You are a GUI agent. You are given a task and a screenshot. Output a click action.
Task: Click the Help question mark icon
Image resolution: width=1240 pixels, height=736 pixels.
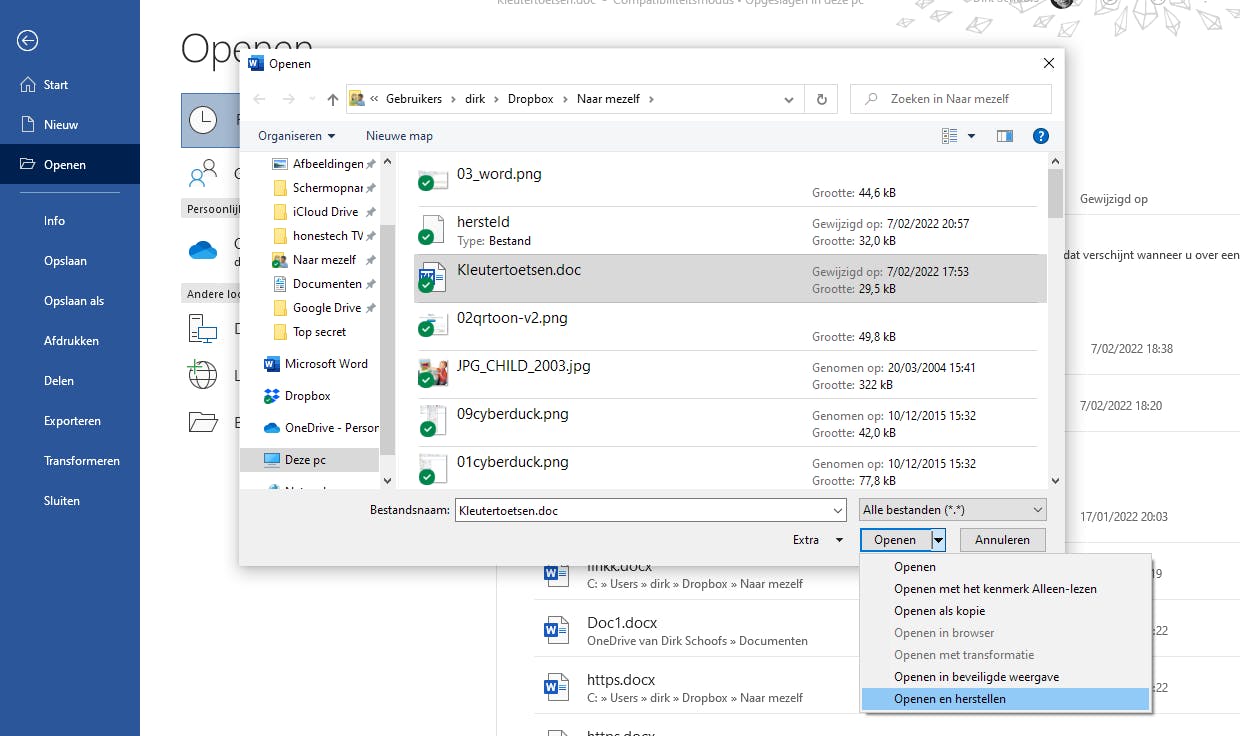tap(1040, 136)
